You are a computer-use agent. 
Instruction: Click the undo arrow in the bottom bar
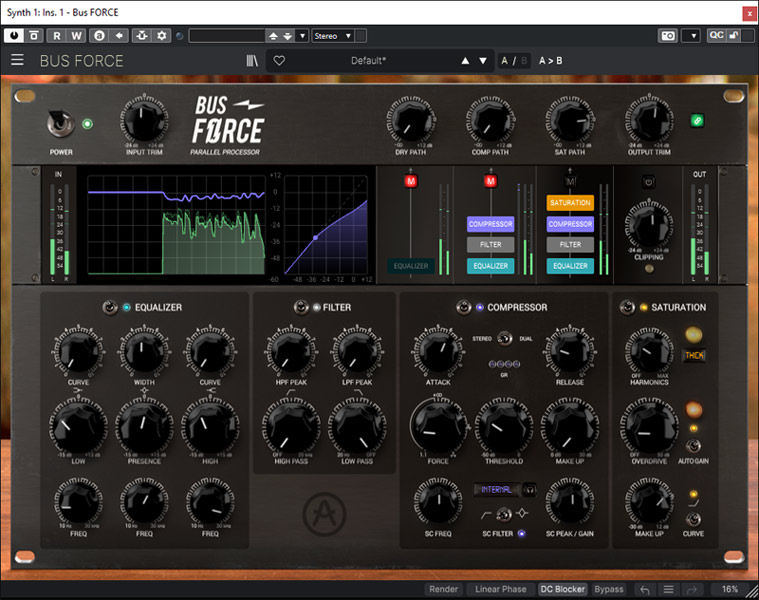pos(646,589)
